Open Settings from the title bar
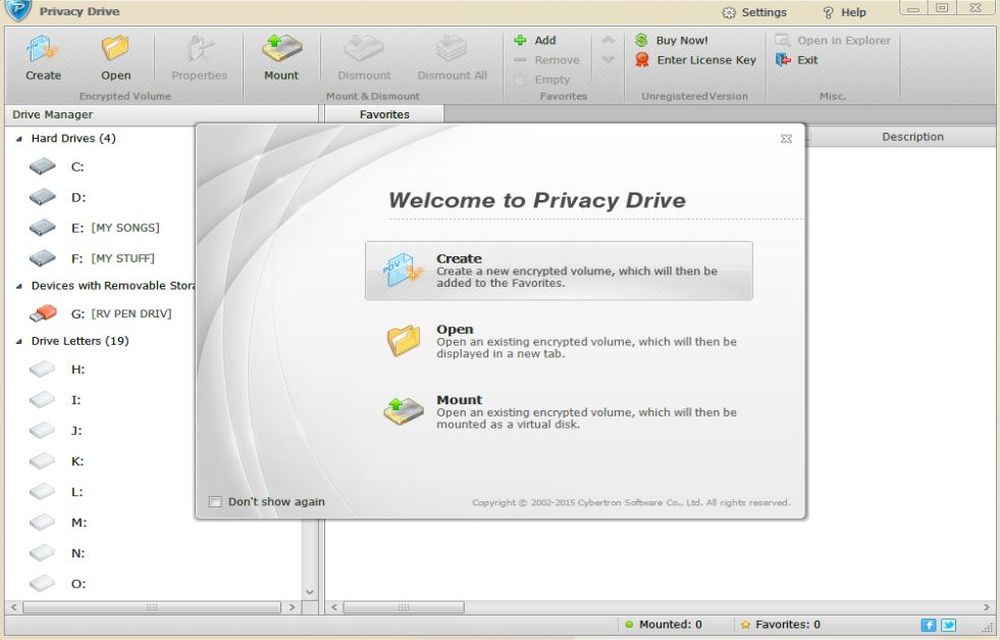 click(754, 12)
